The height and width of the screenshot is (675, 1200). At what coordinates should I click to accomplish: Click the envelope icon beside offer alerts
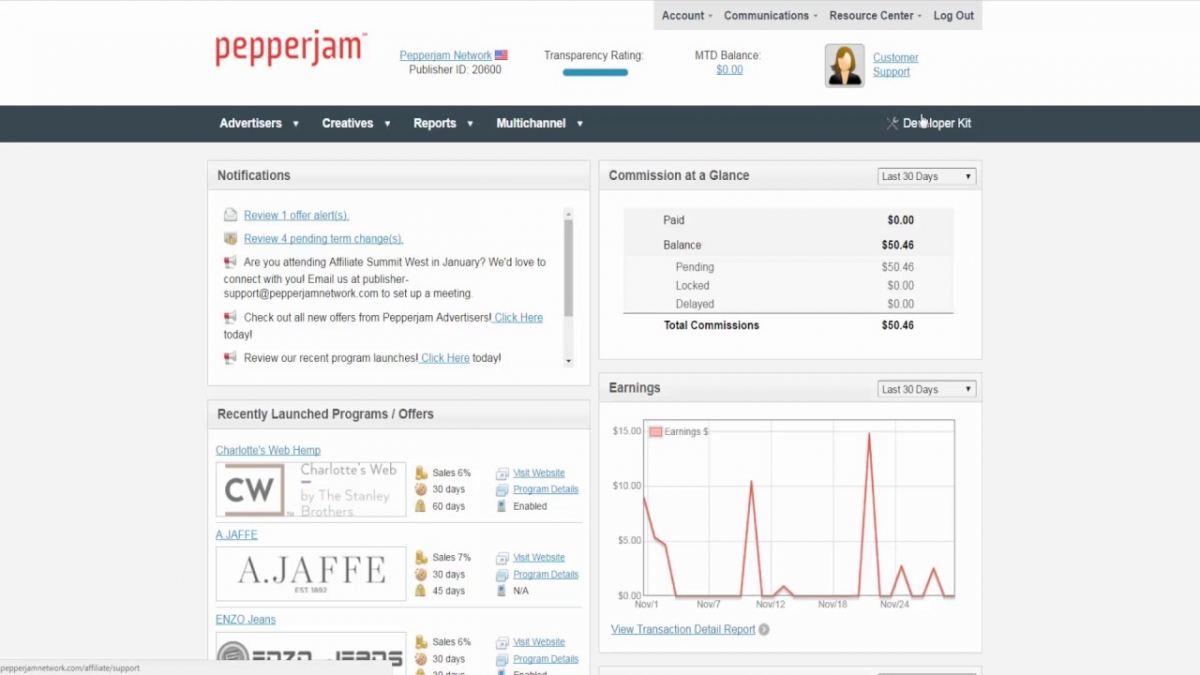[x=230, y=214]
